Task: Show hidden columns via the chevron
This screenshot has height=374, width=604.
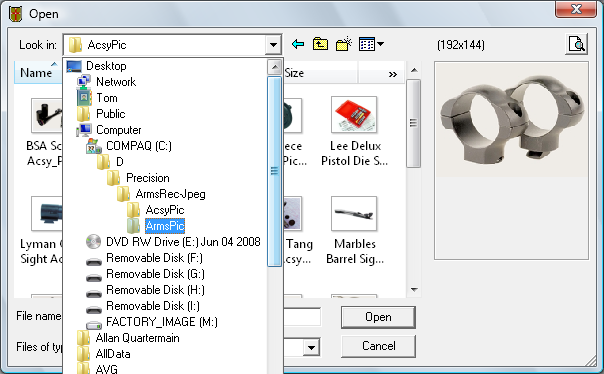Action: [393, 74]
